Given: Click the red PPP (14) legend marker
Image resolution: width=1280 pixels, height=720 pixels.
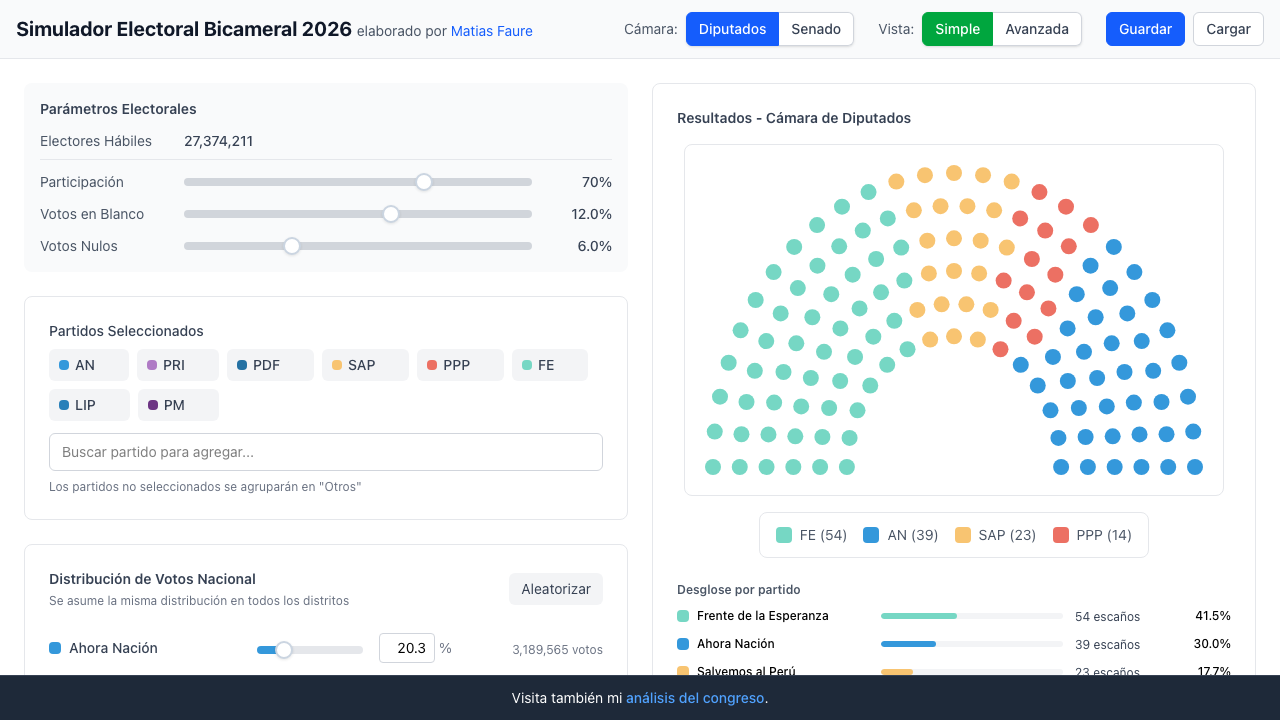Looking at the screenshot, I should (x=1063, y=535).
